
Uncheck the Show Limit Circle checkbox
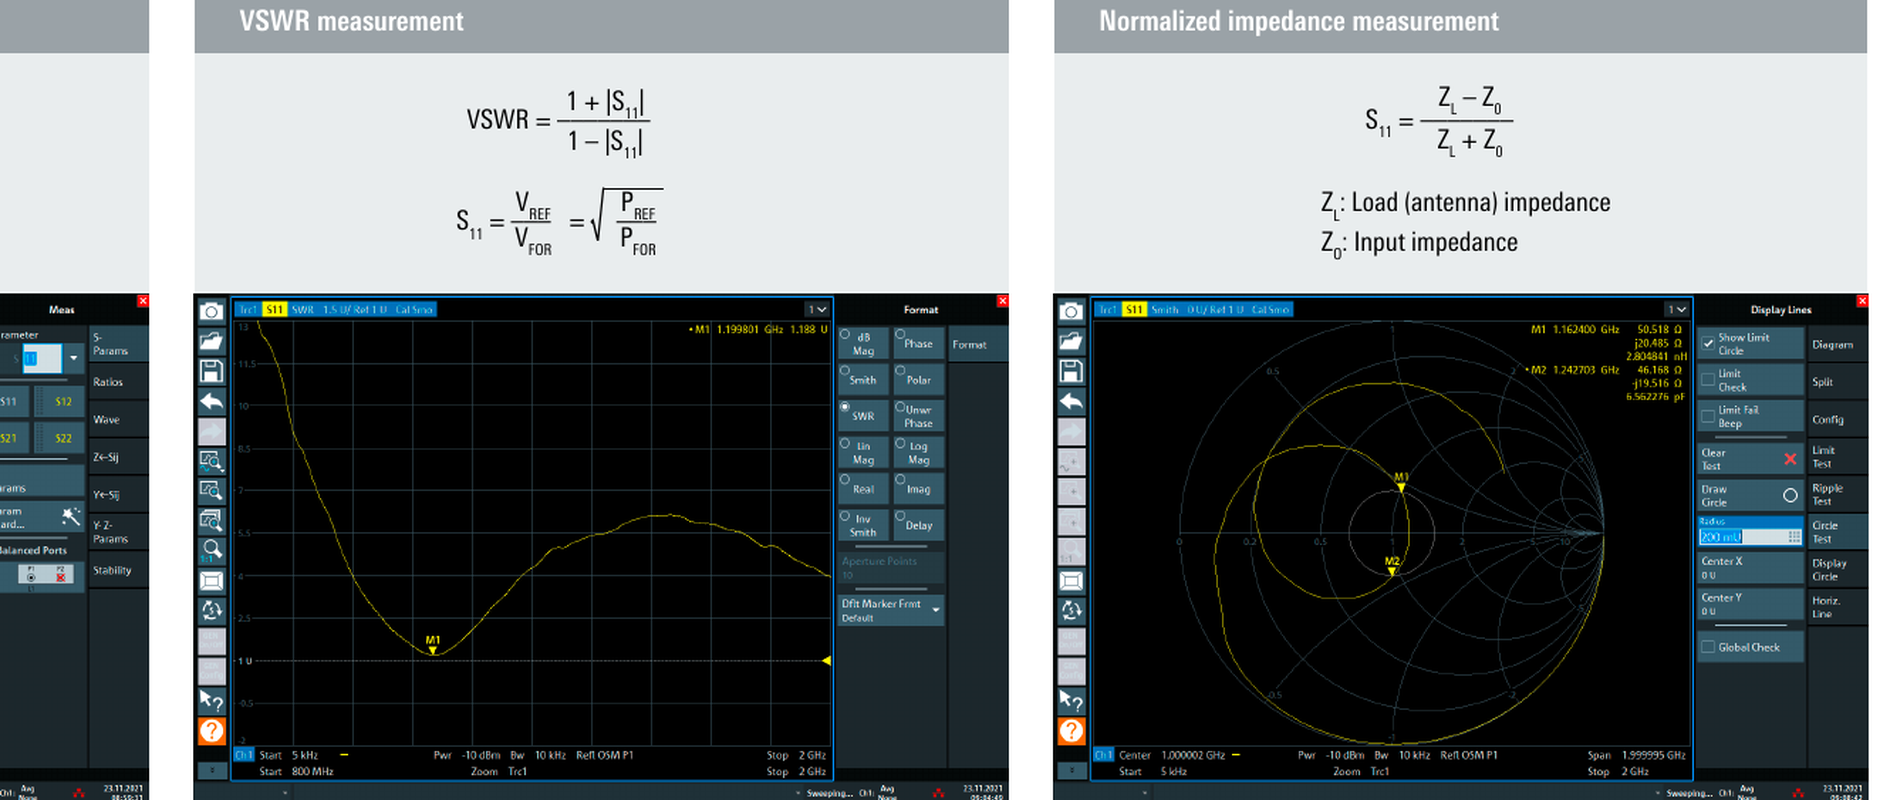[x=1708, y=343]
